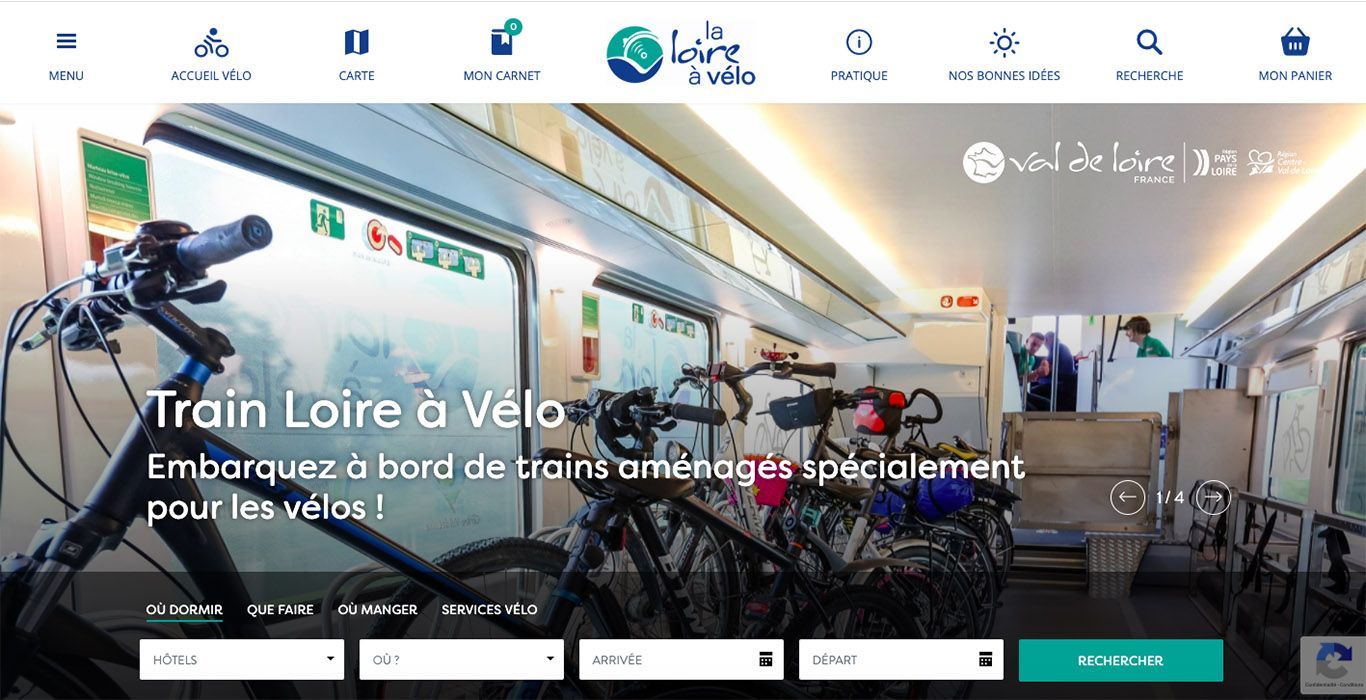
Task: Open the Carte map icon
Action: (356, 42)
